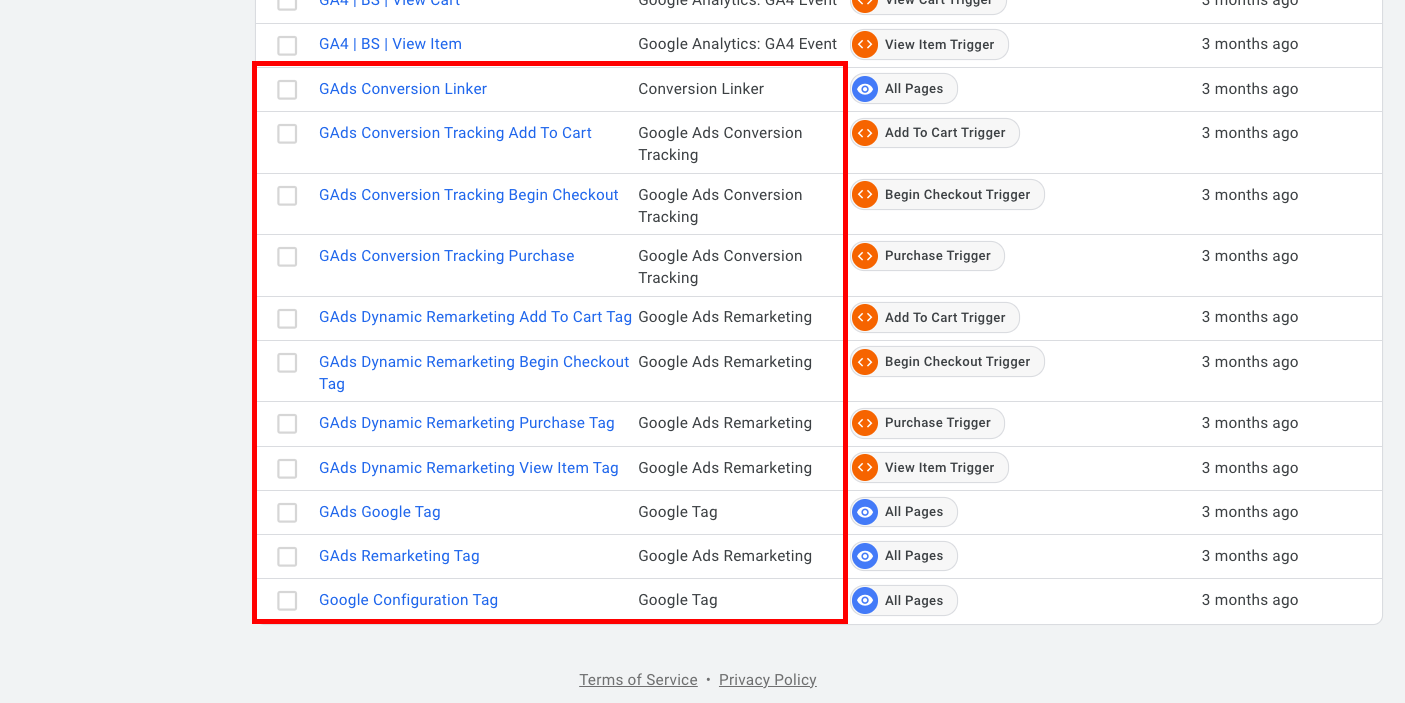Tick the GAds Google Tag checkbox

click(287, 513)
